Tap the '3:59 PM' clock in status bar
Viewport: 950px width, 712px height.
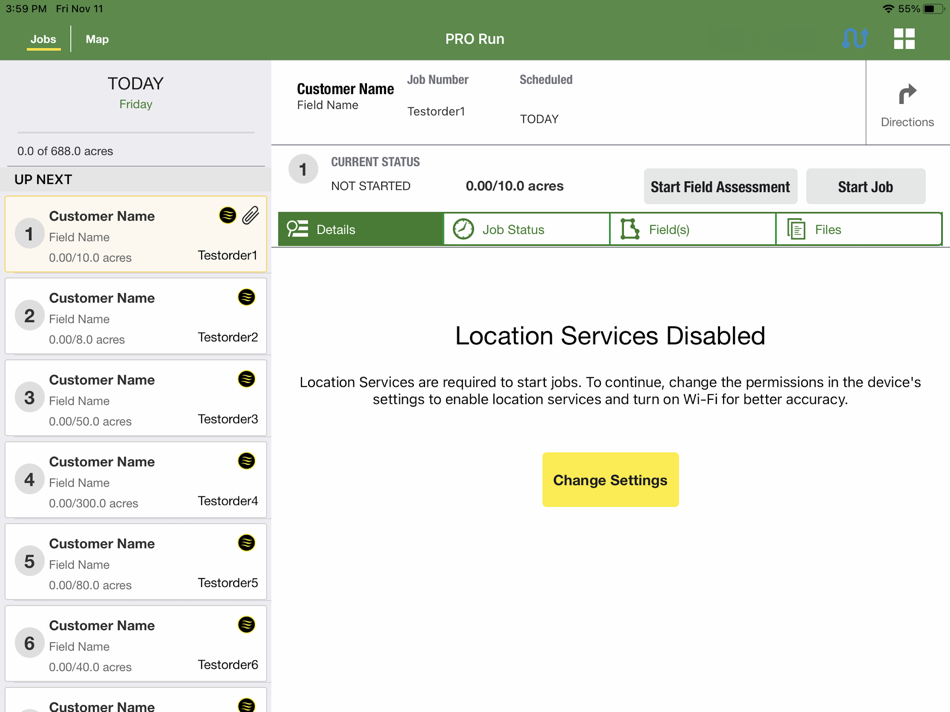[26, 8]
